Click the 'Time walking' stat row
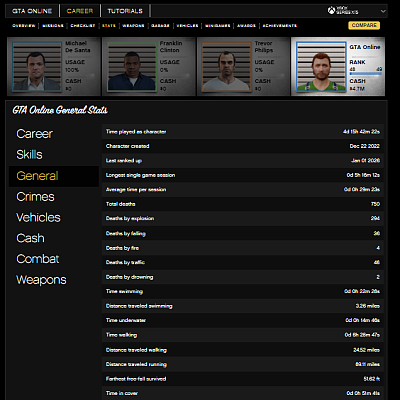 pyautogui.click(x=243, y=335)
